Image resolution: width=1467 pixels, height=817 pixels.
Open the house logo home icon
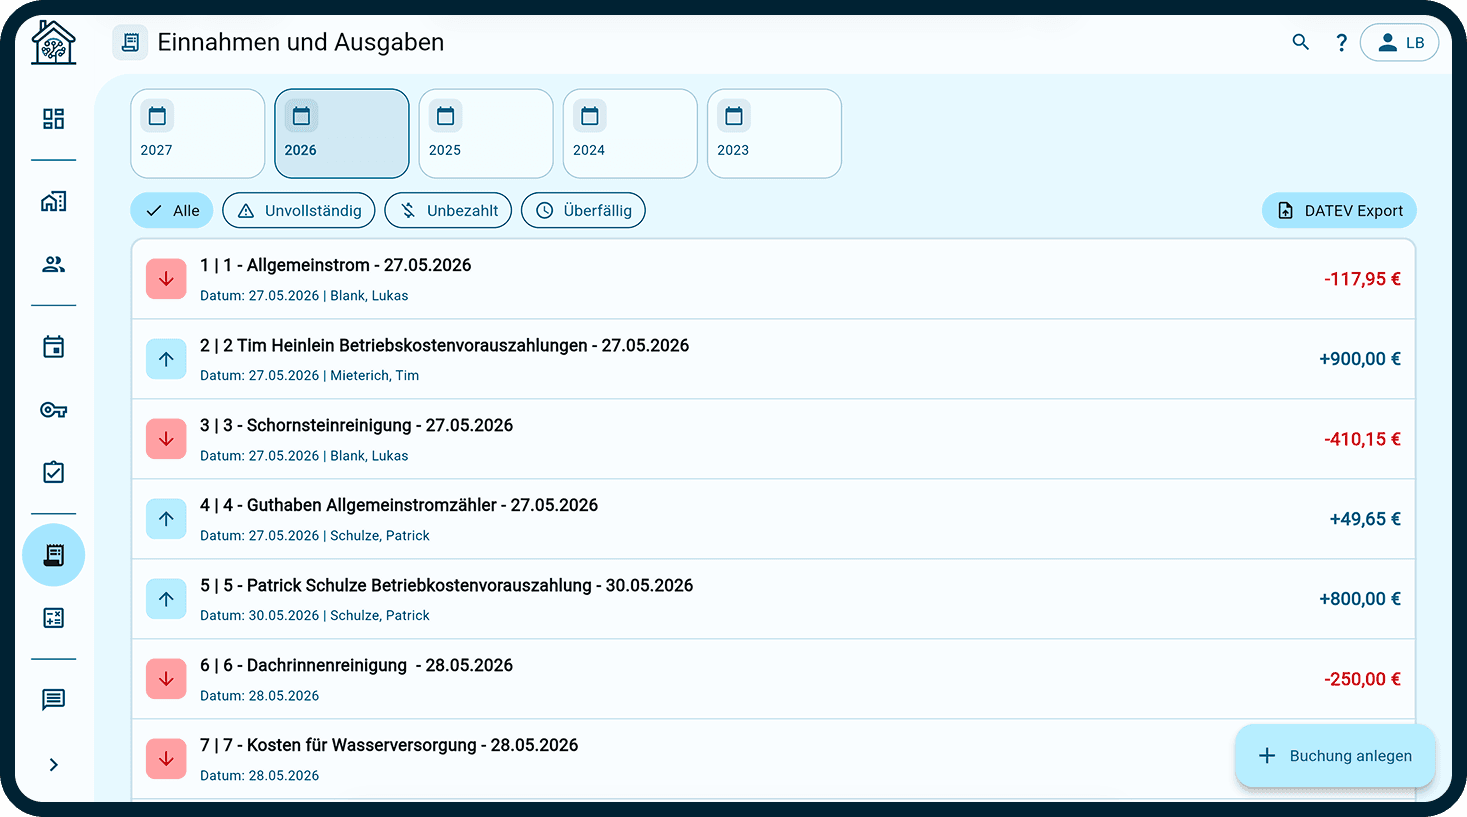point(53,43)
